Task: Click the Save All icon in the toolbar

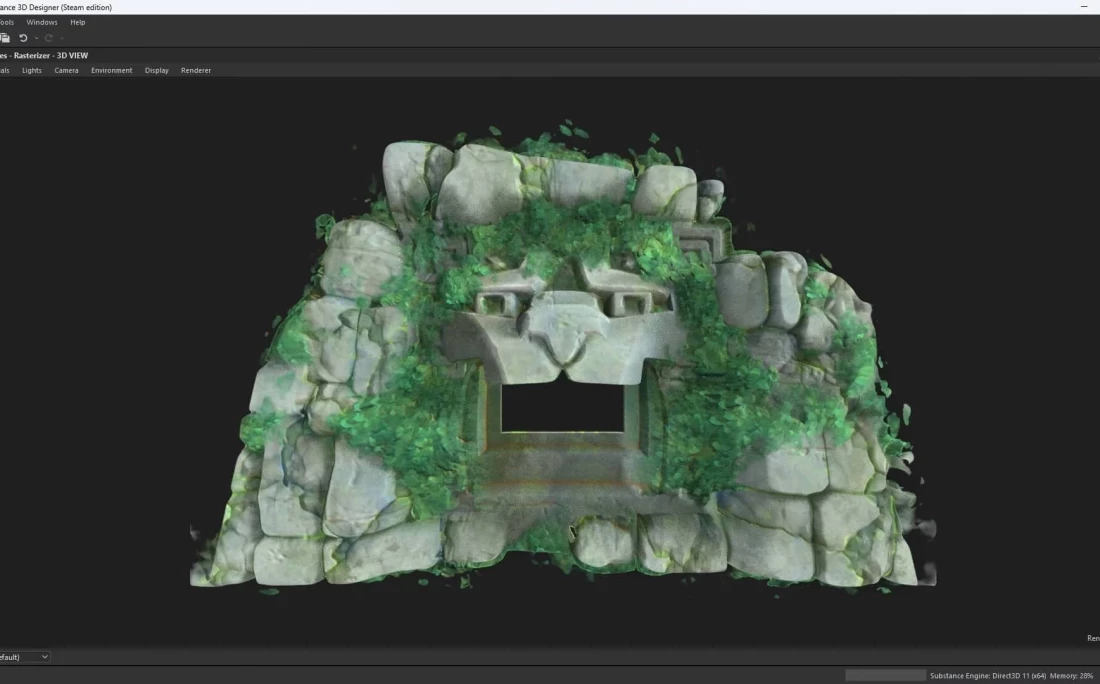Action: [4, 38]
